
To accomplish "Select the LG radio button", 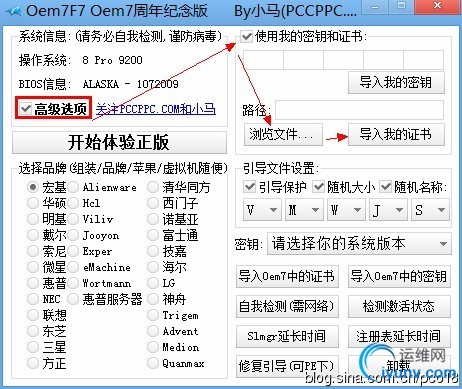I will pos(153,283).
